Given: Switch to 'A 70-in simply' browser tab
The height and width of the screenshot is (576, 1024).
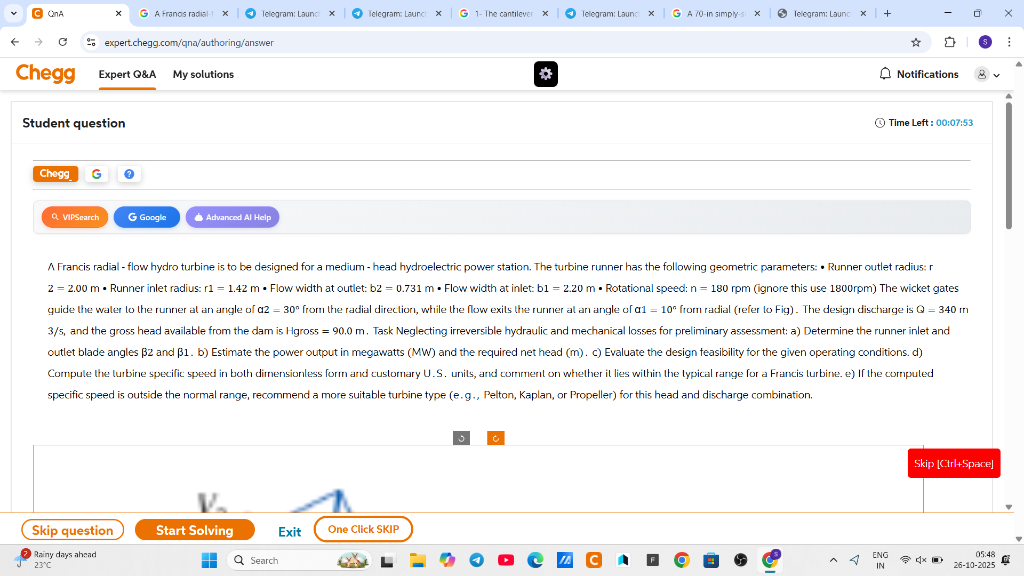Looking at the screenshot, I should [716, 14].
